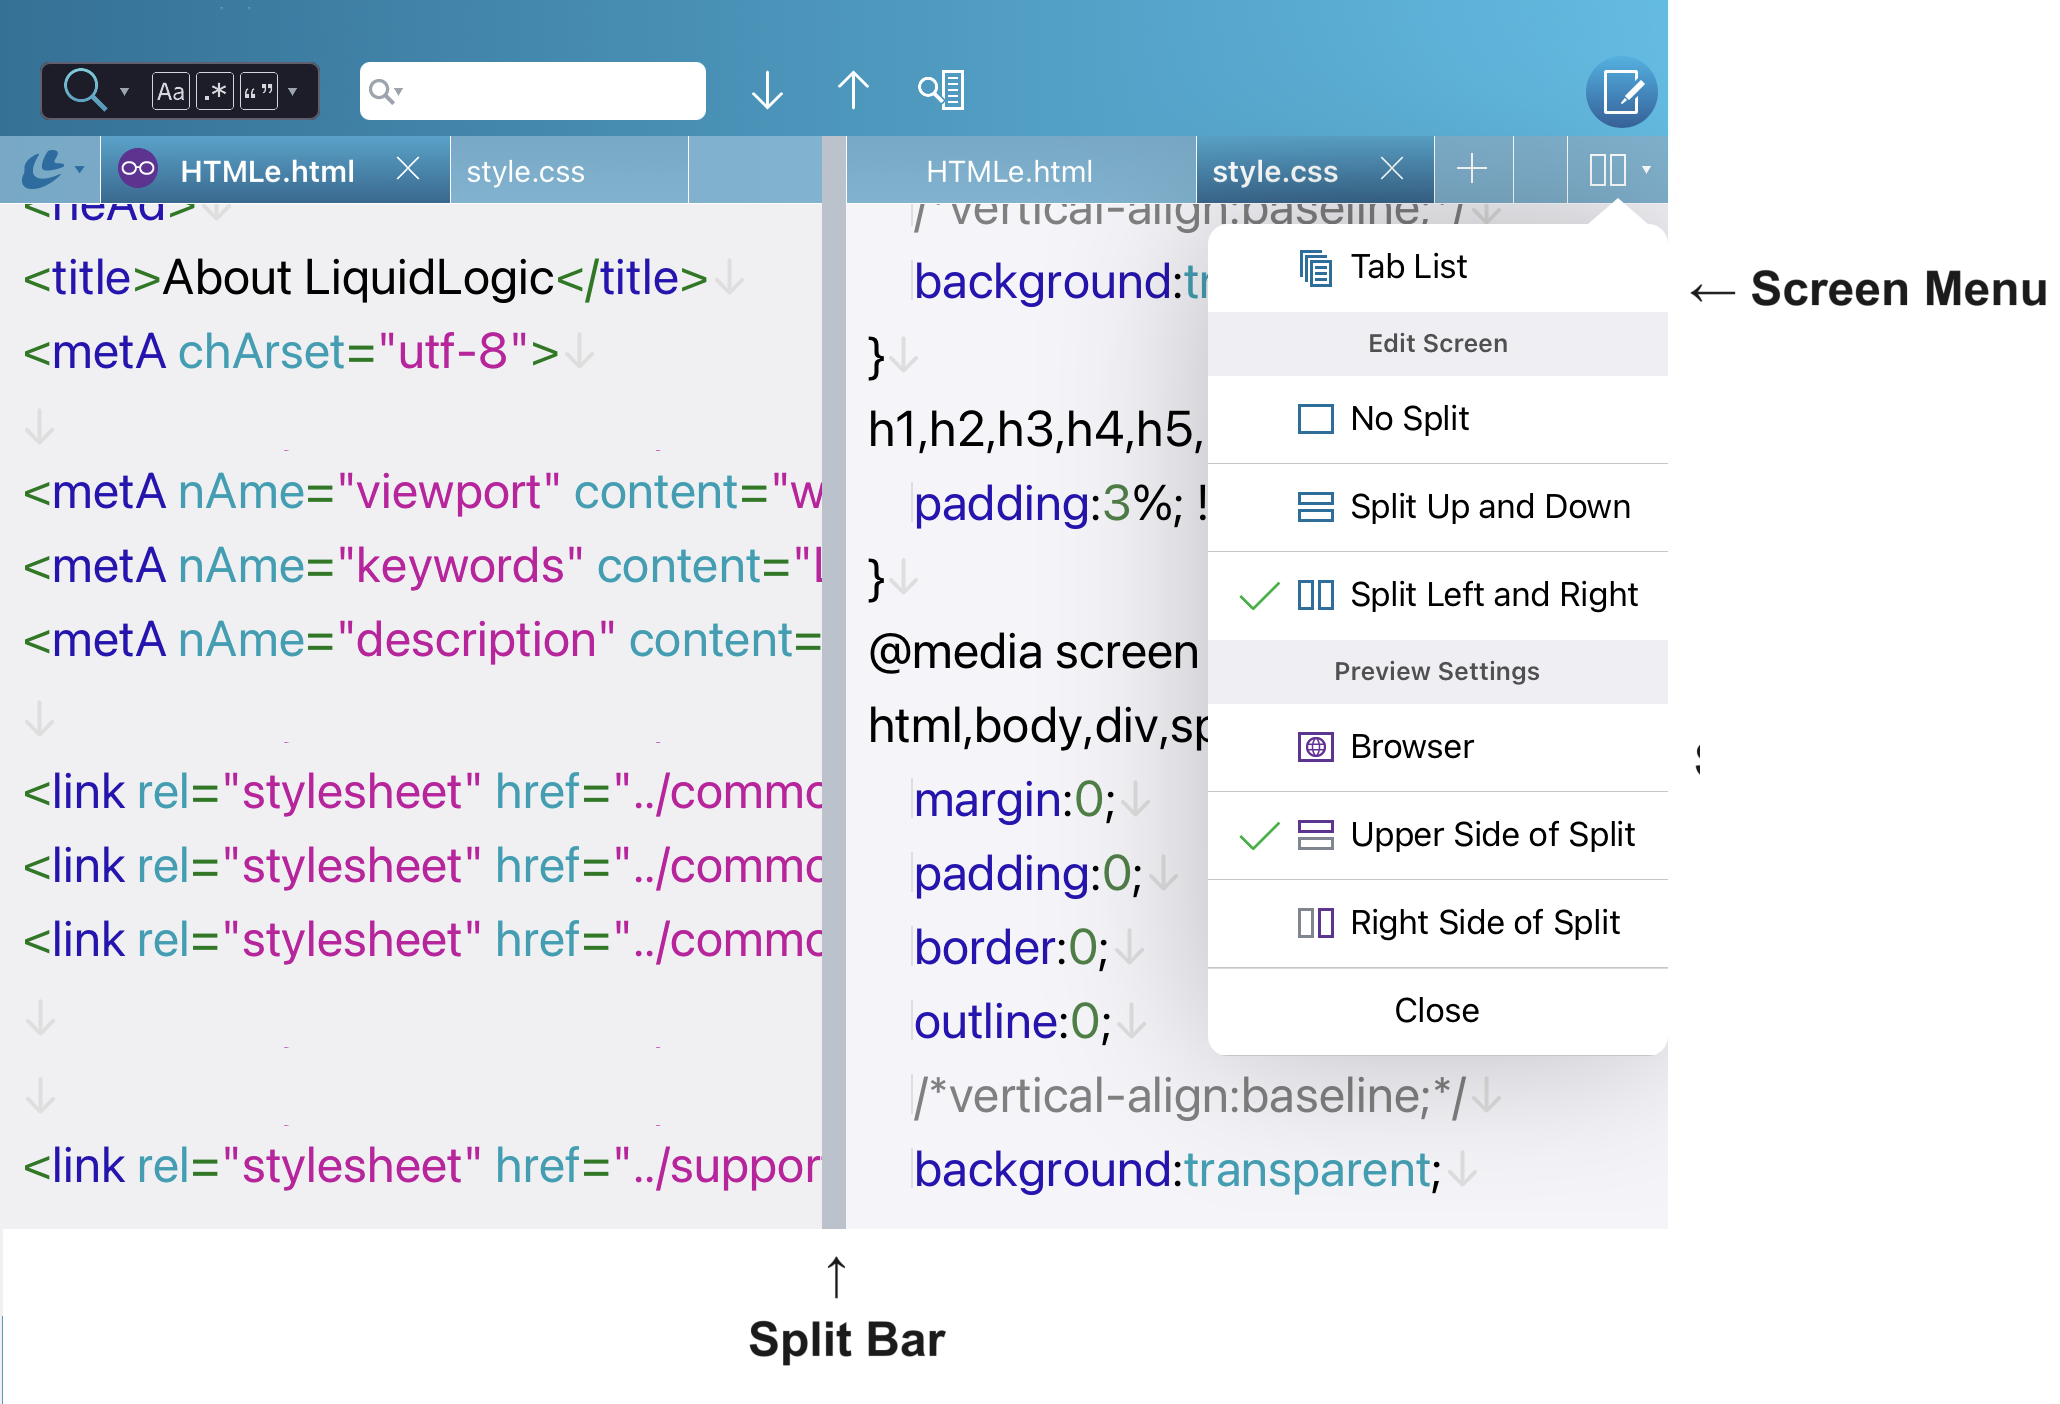
Task: Close the left HTMLe.html tab
Action: point(408,169)
